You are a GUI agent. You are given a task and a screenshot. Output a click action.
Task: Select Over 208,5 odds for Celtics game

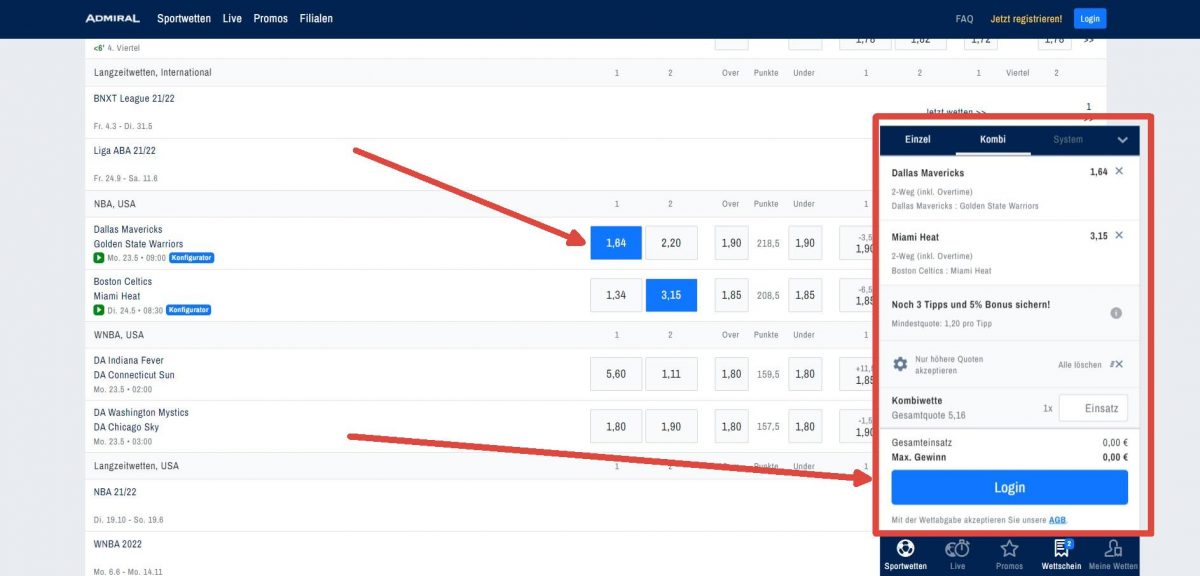click(732, 295)
